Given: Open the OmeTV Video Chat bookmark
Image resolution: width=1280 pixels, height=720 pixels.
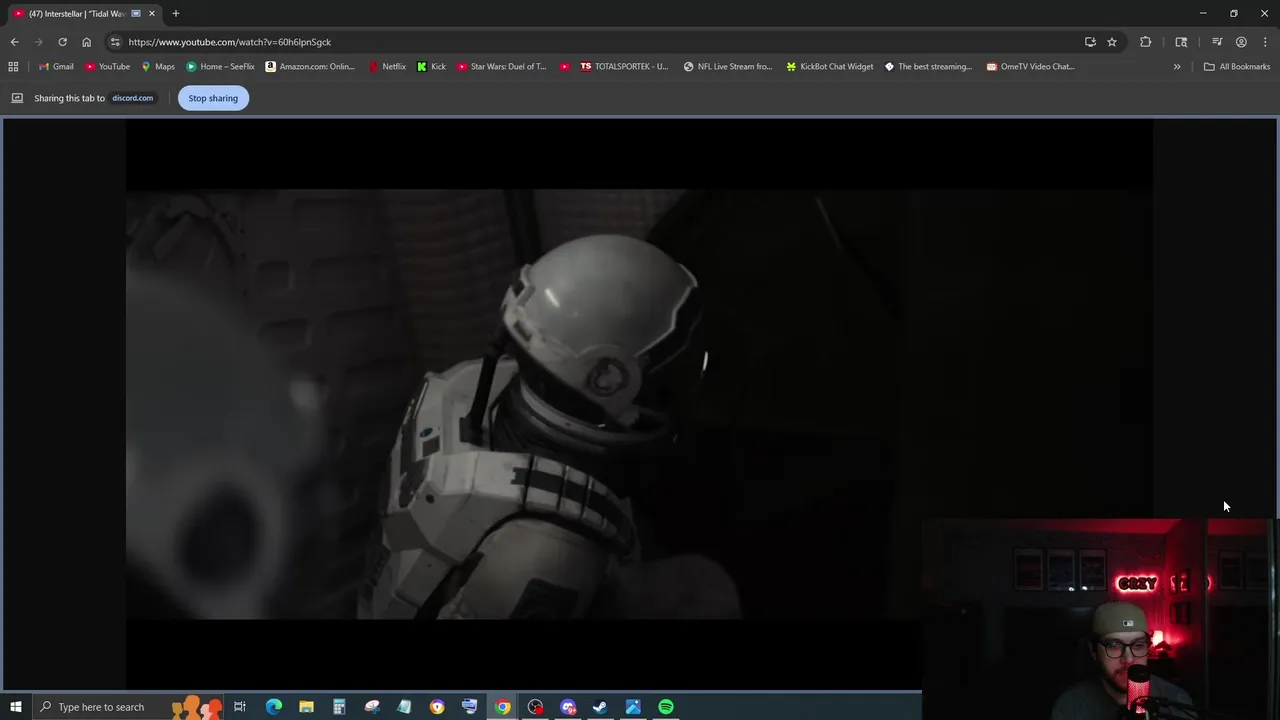Looking at the screenshot, I should pos(1030,67).
